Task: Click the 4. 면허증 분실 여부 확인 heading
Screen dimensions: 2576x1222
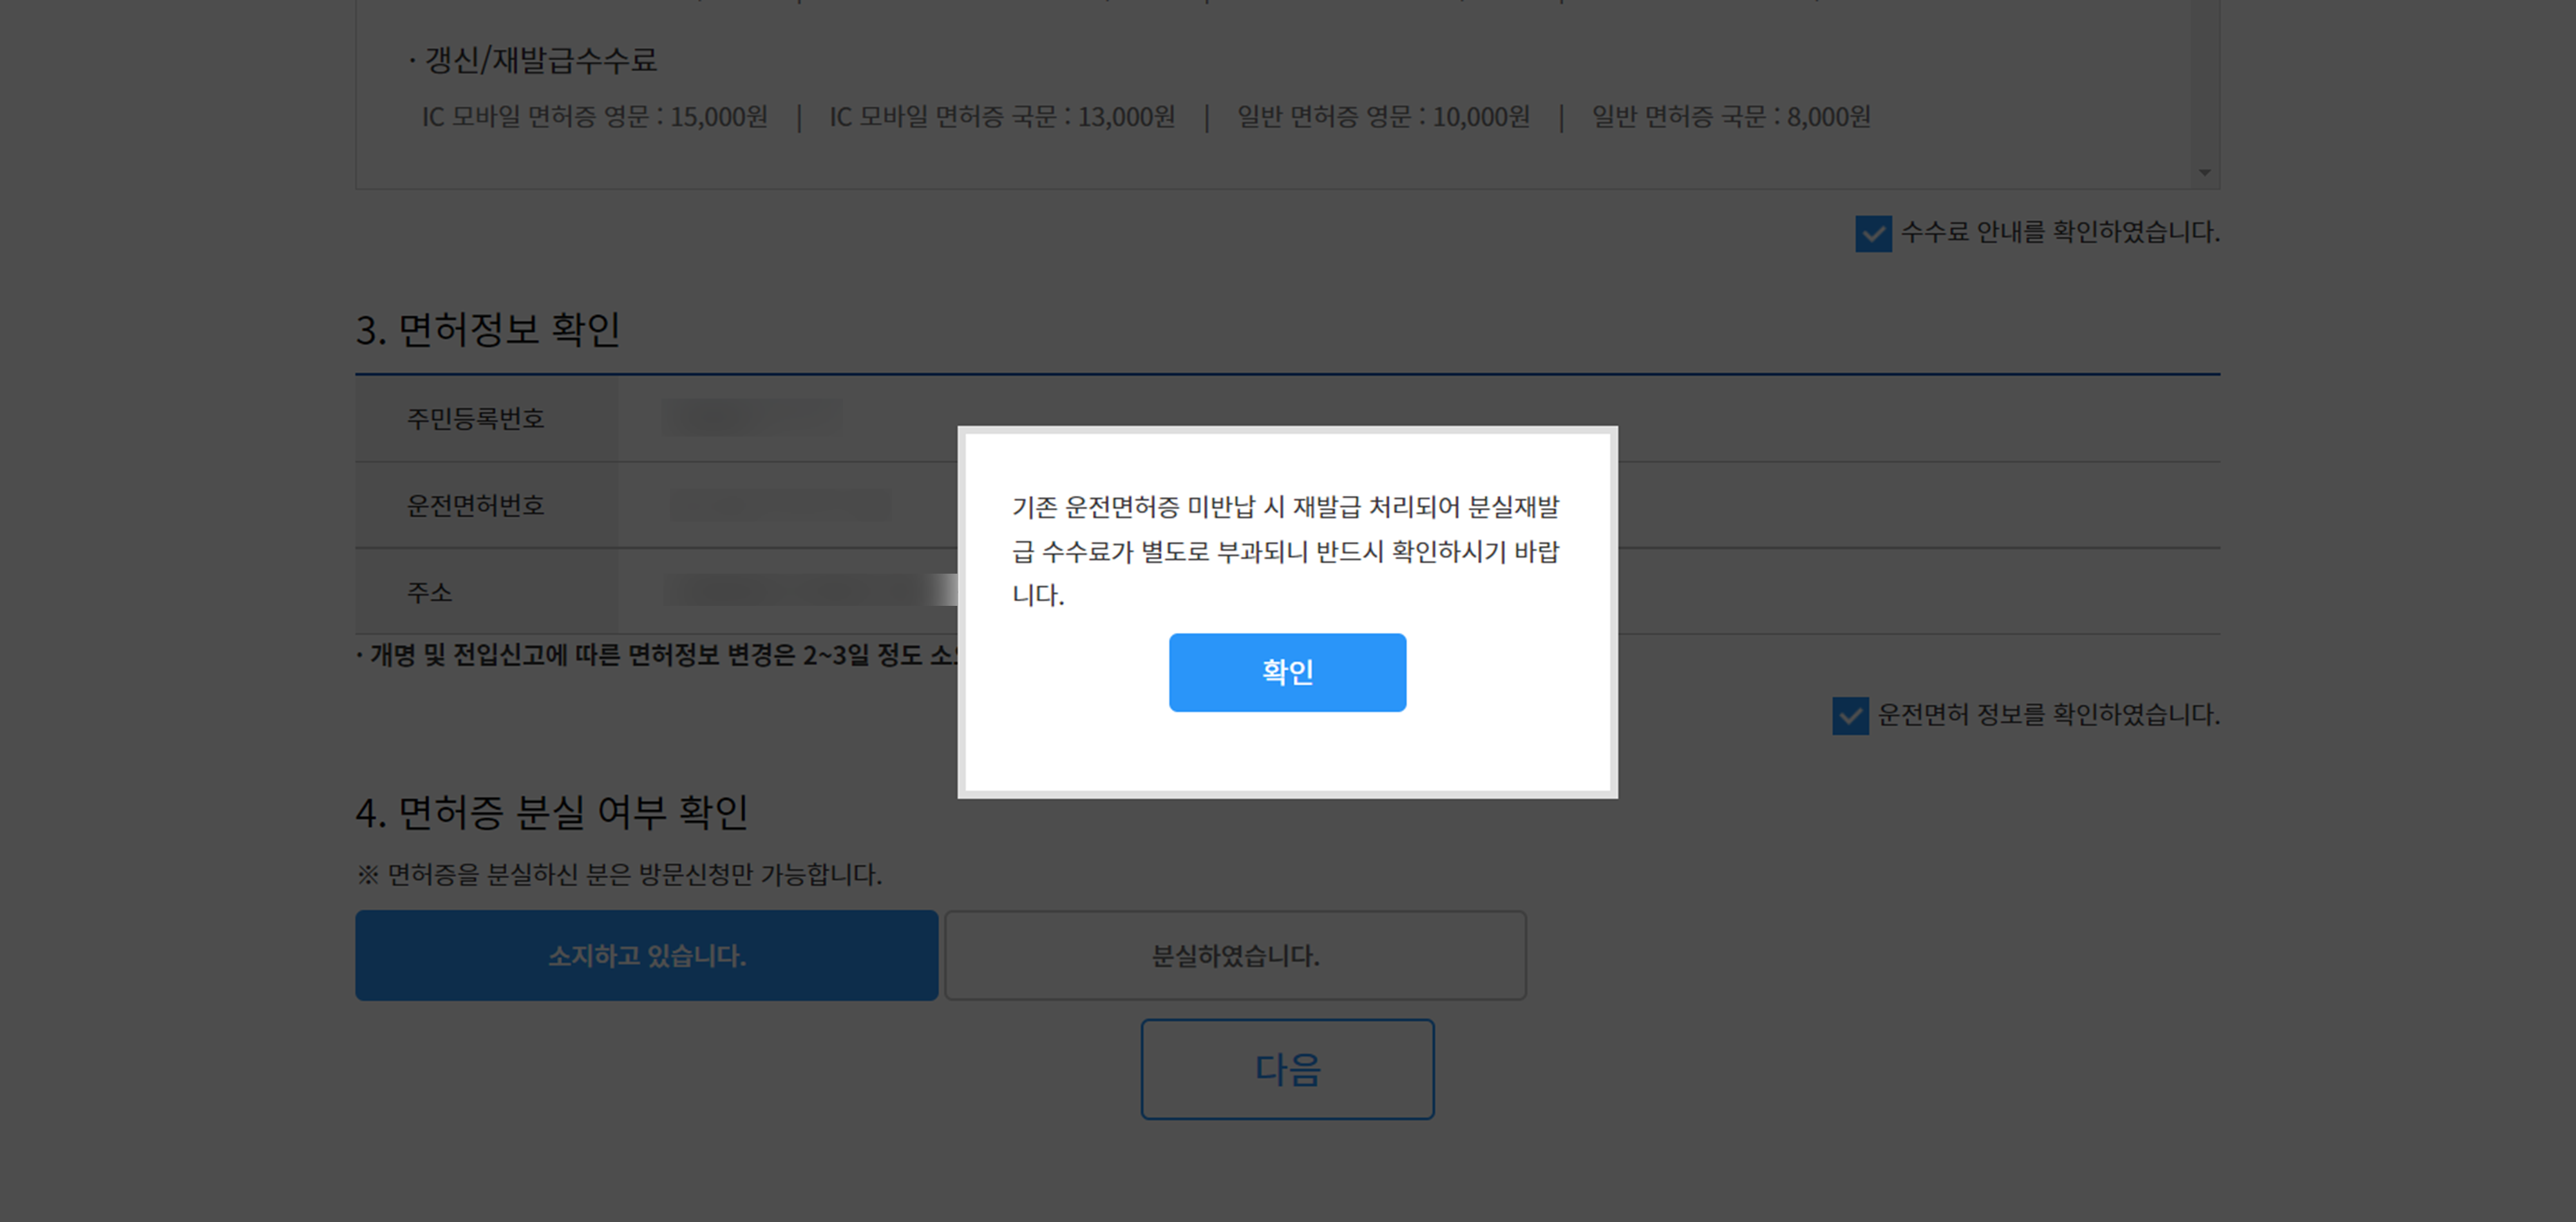Action: [552, 812]
